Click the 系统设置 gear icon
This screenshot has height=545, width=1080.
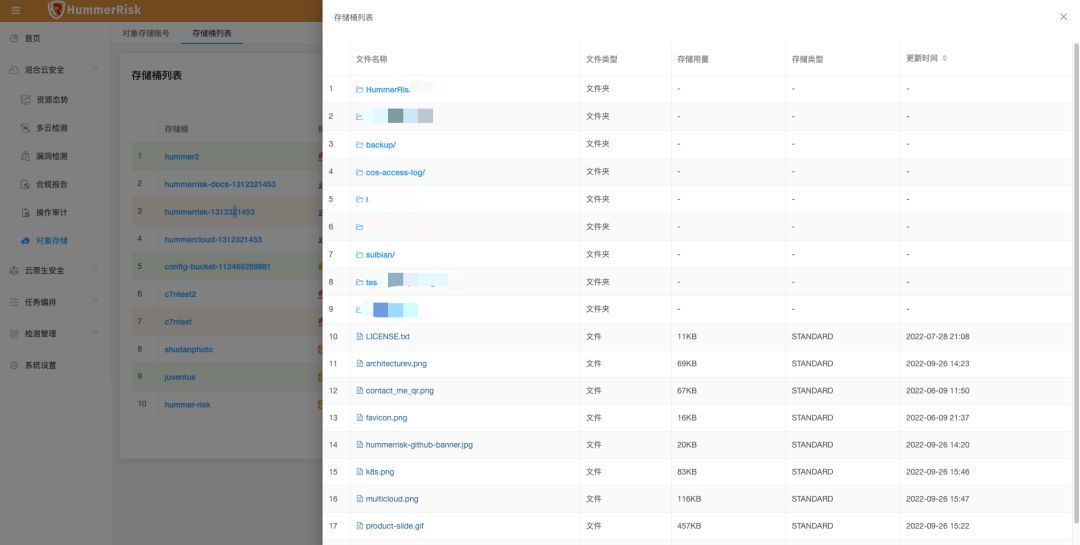(14, 366)
